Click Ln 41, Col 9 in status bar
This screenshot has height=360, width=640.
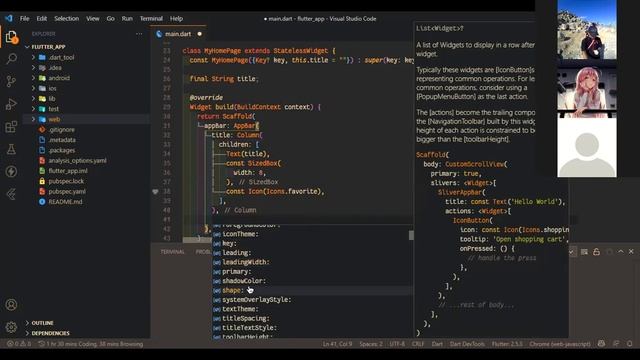(337, 344)
